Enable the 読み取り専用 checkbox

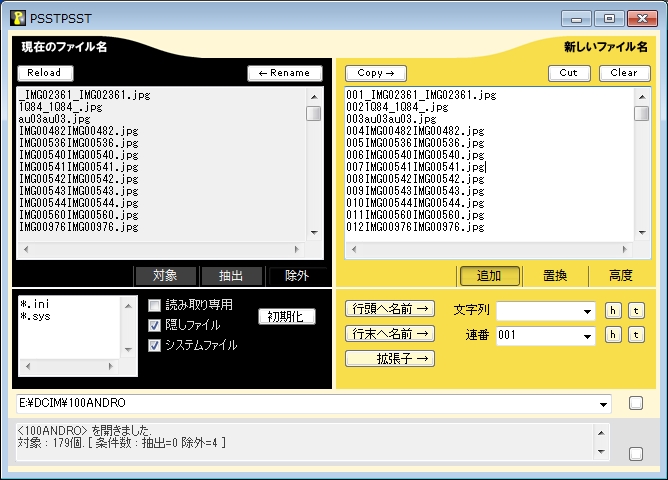[154, 305]
